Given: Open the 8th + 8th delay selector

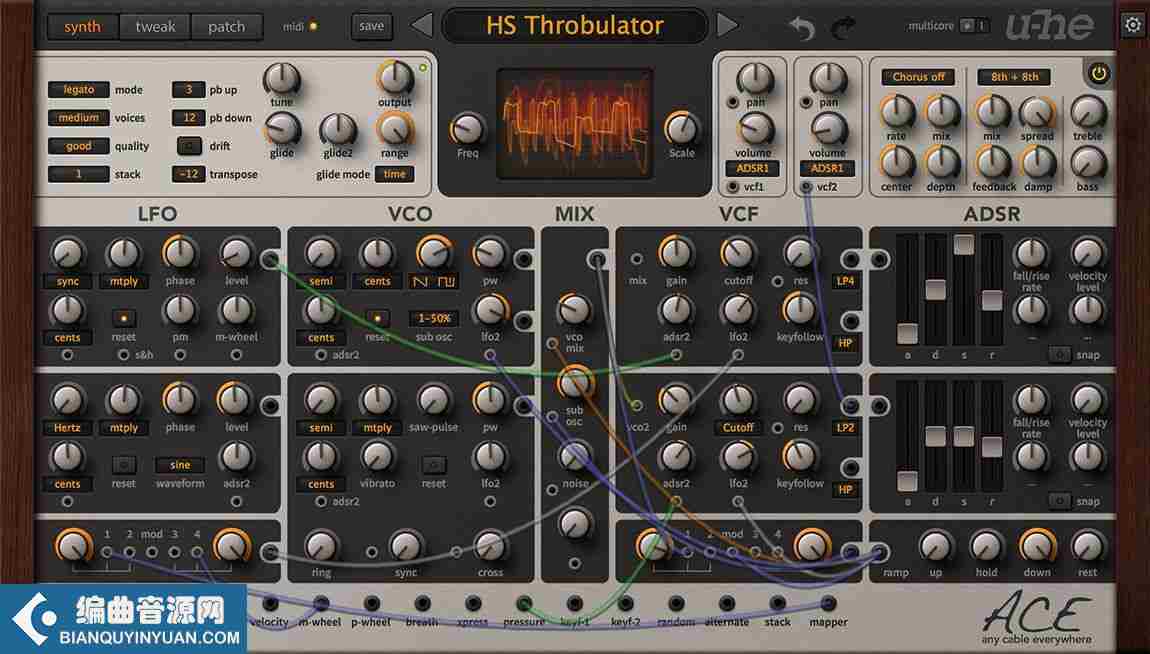Looking at the screenshot, I should pos(1014,77).
